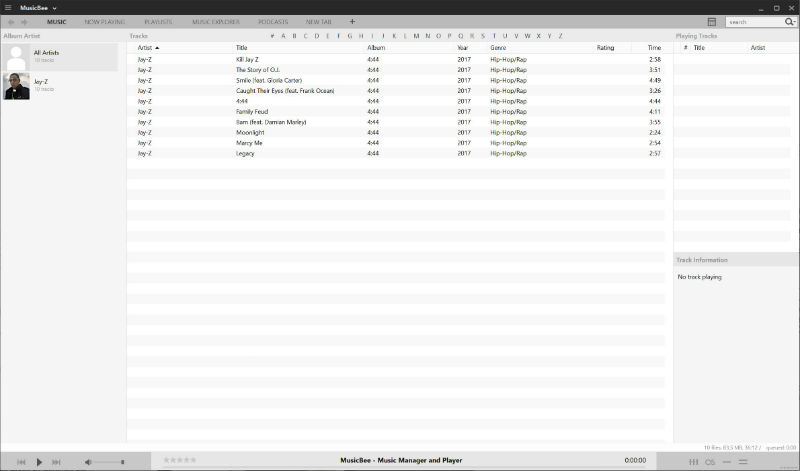Select the track 'Kill Jay Z'

[247, 59]
